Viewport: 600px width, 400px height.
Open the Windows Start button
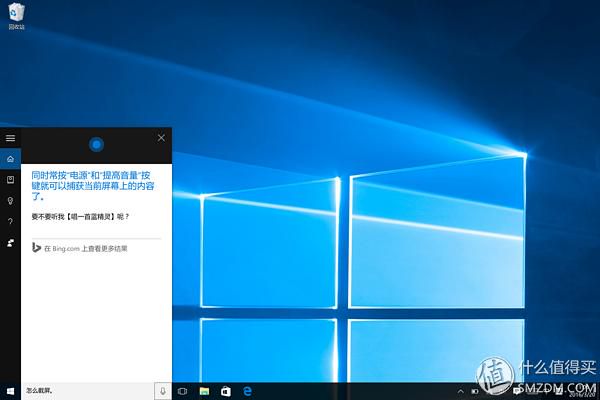click(10, 391)
